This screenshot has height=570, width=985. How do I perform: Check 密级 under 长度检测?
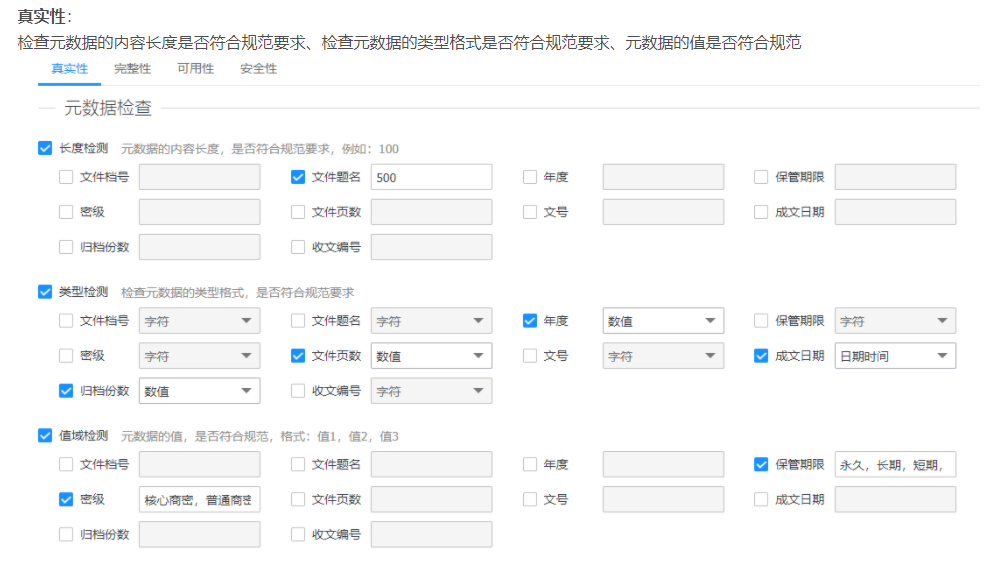[x=66, y=212]
